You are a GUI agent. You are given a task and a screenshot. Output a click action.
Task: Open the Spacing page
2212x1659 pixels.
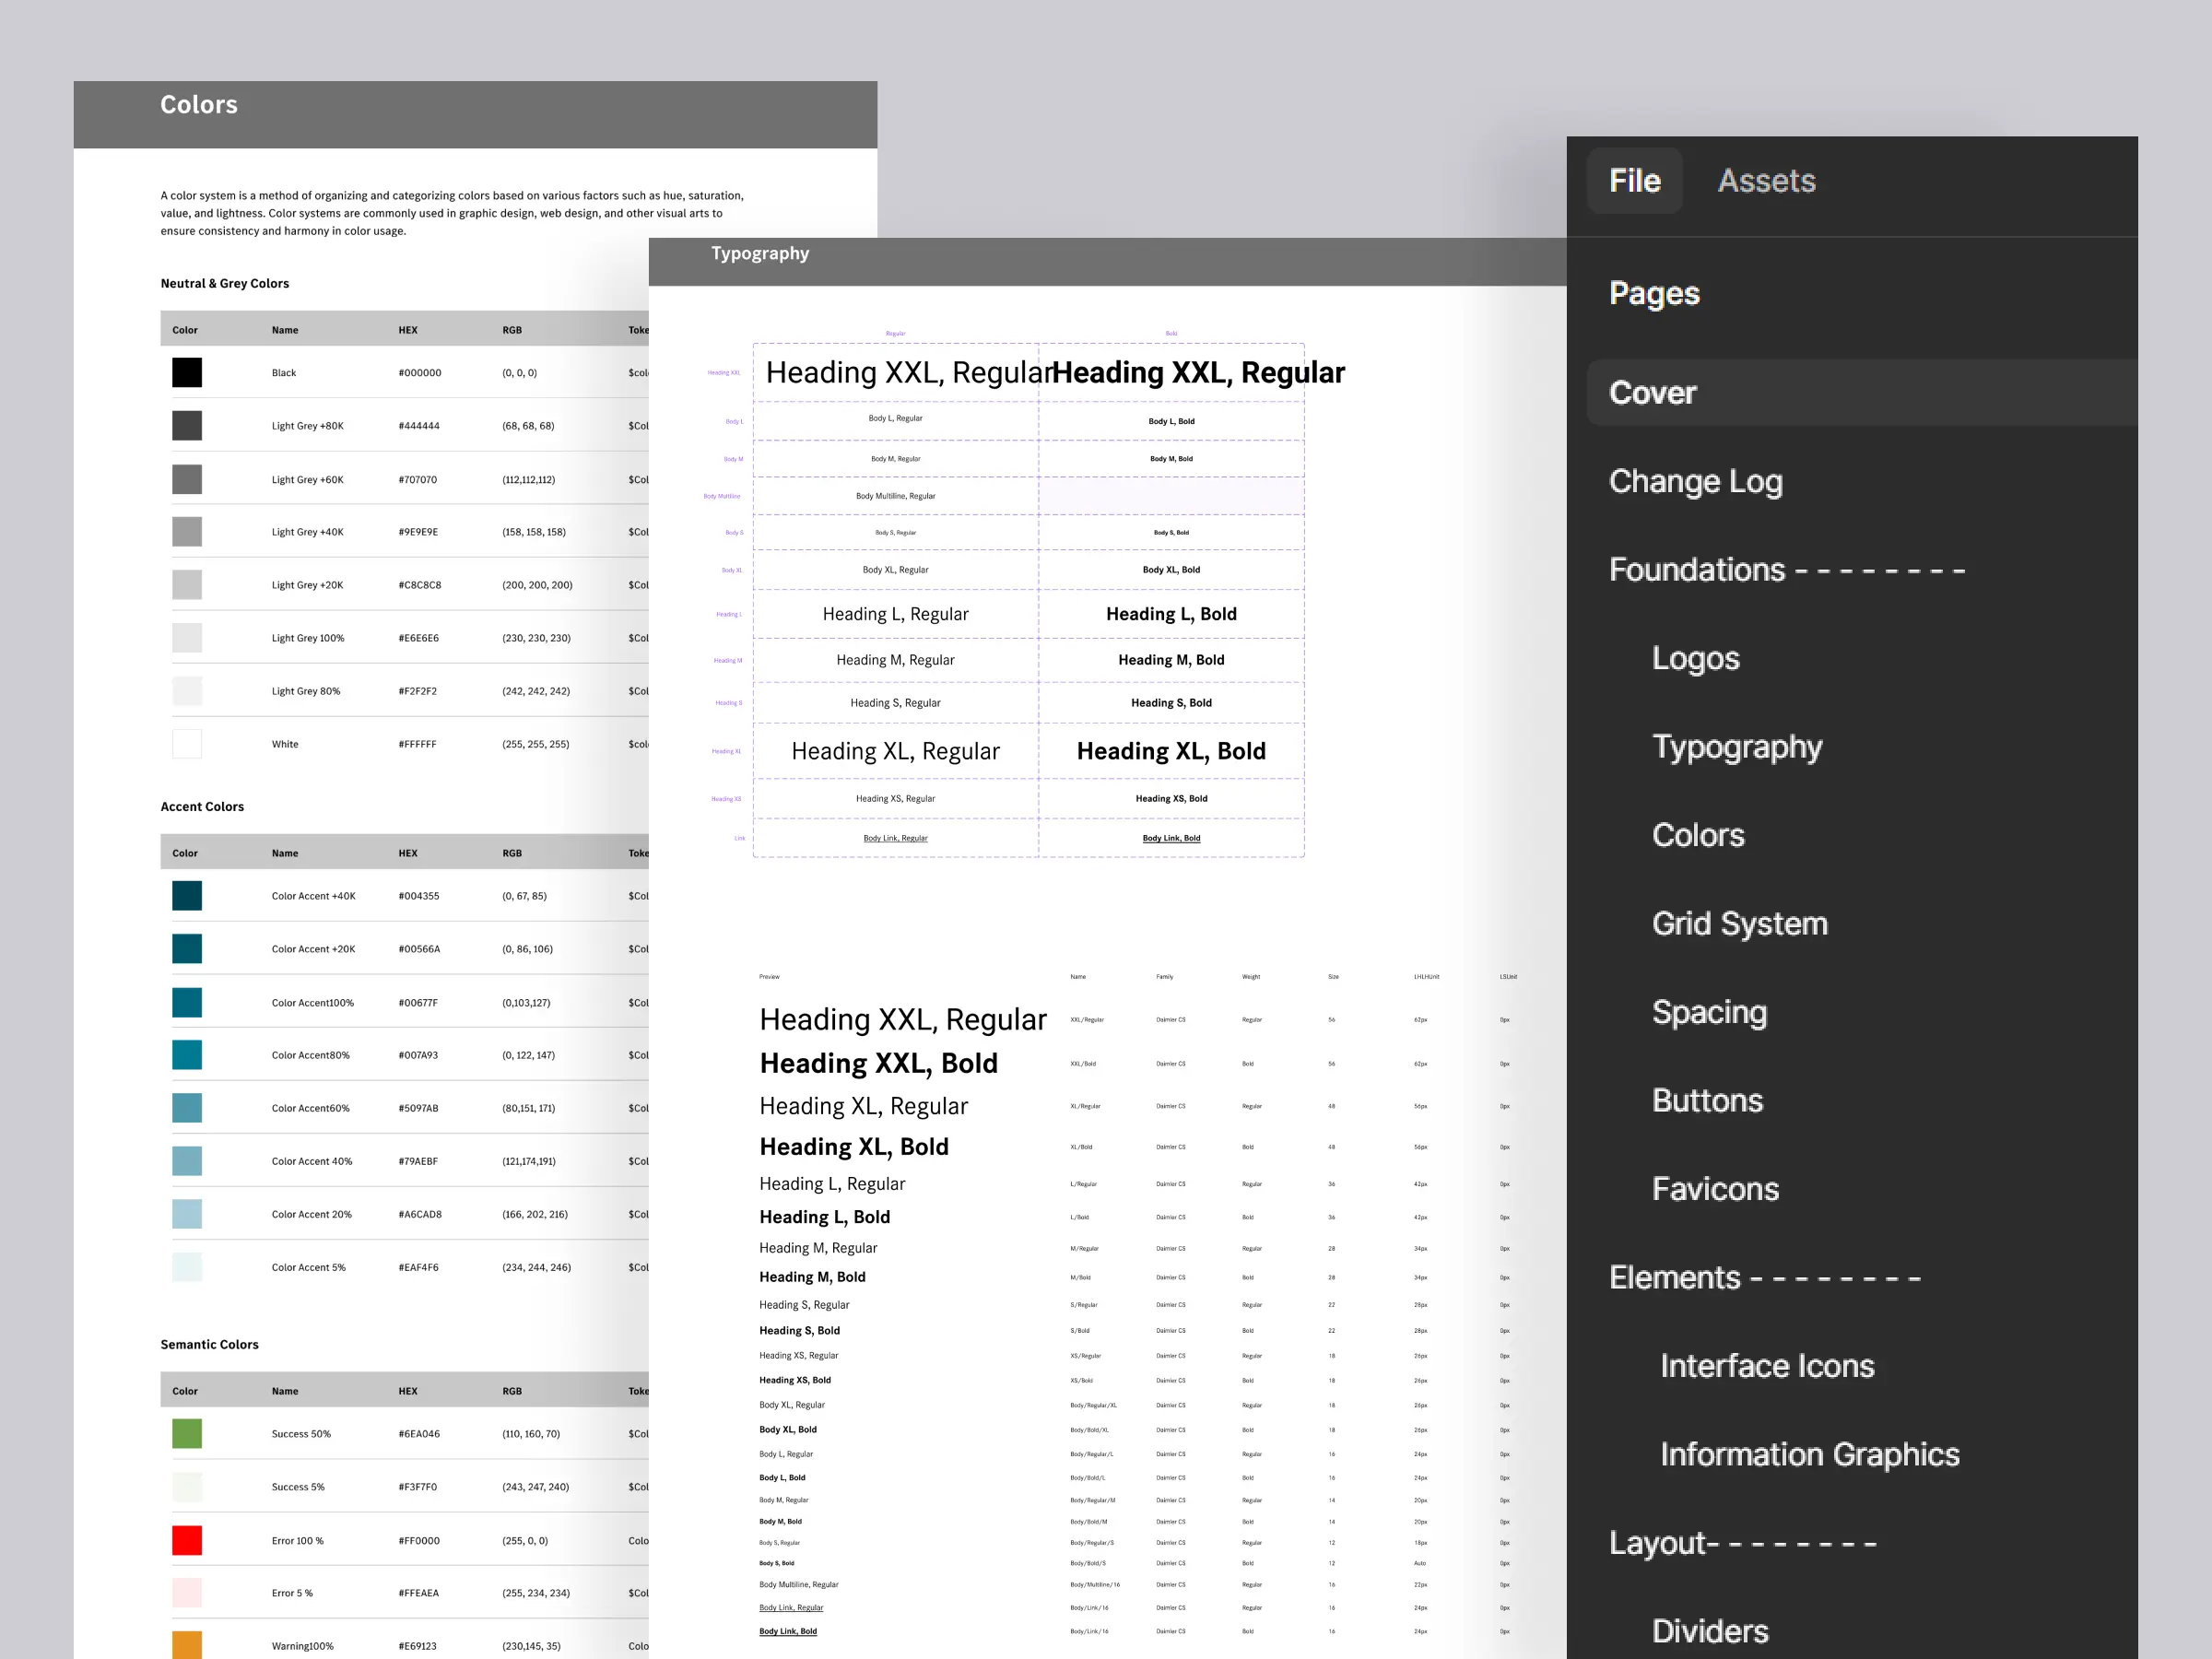(x=1709, y=1012)
